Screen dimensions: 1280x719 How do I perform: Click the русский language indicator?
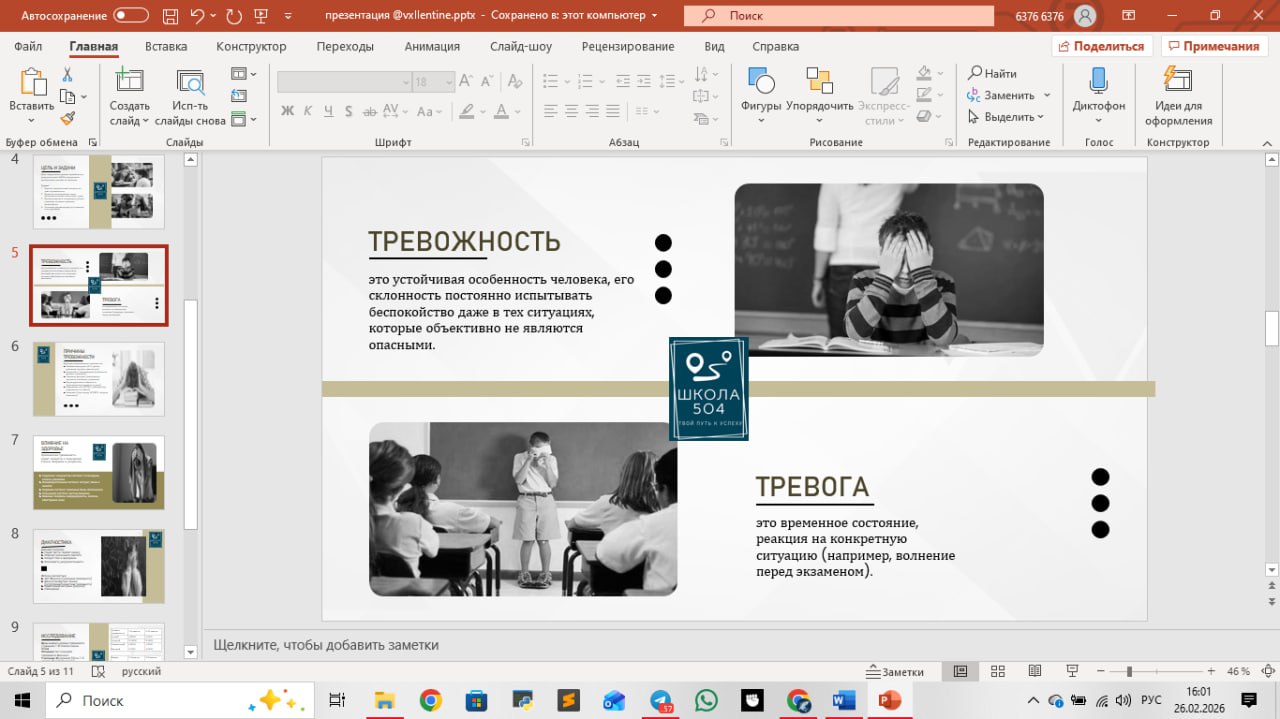(142, 672)
